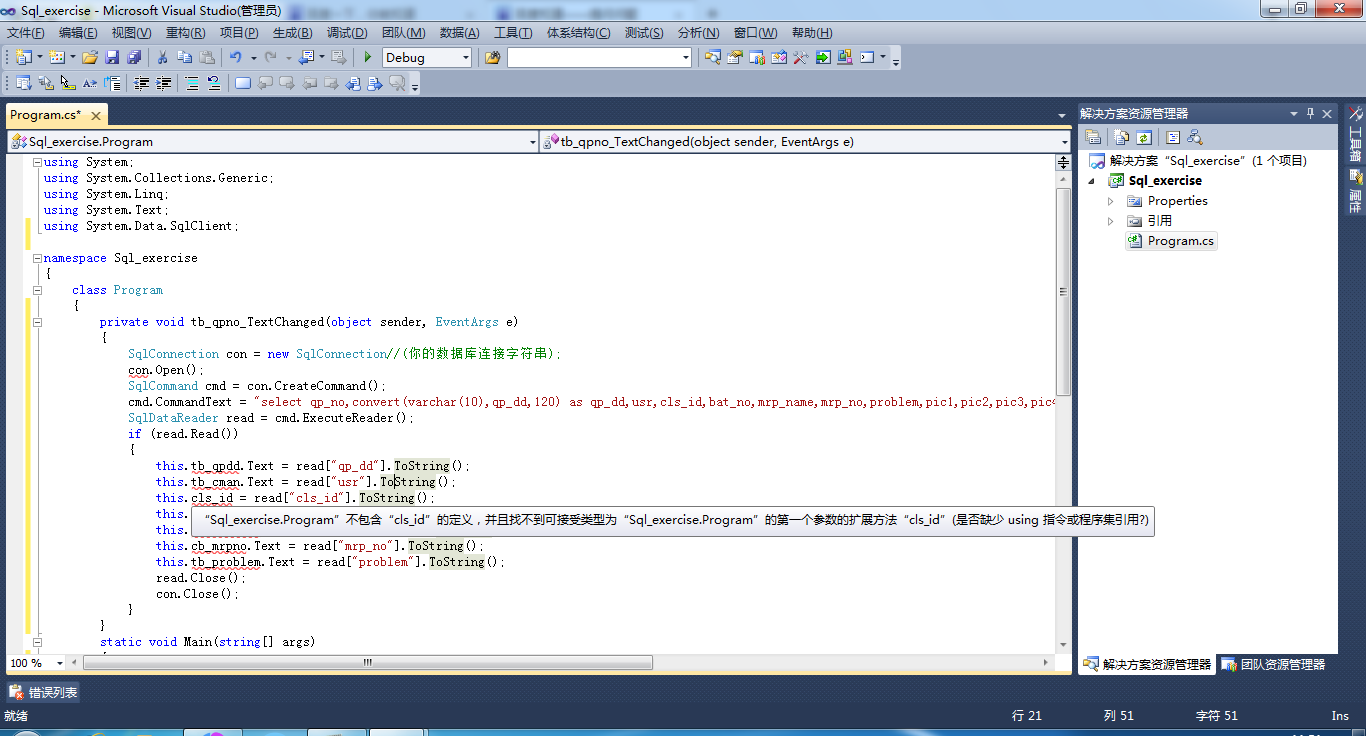This screenshot has width=1366, height=736.
Task: Open the Debug configuration dropdown
Action: point(466,58)
